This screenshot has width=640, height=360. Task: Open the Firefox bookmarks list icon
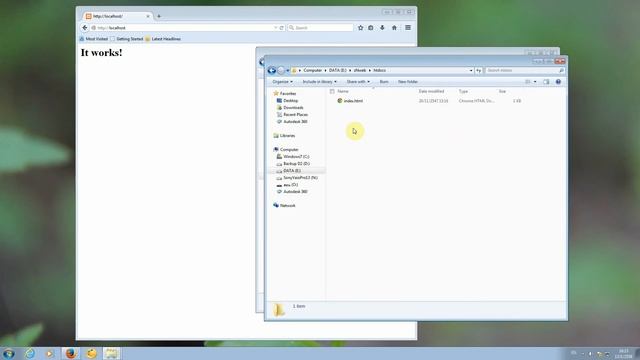371,28
